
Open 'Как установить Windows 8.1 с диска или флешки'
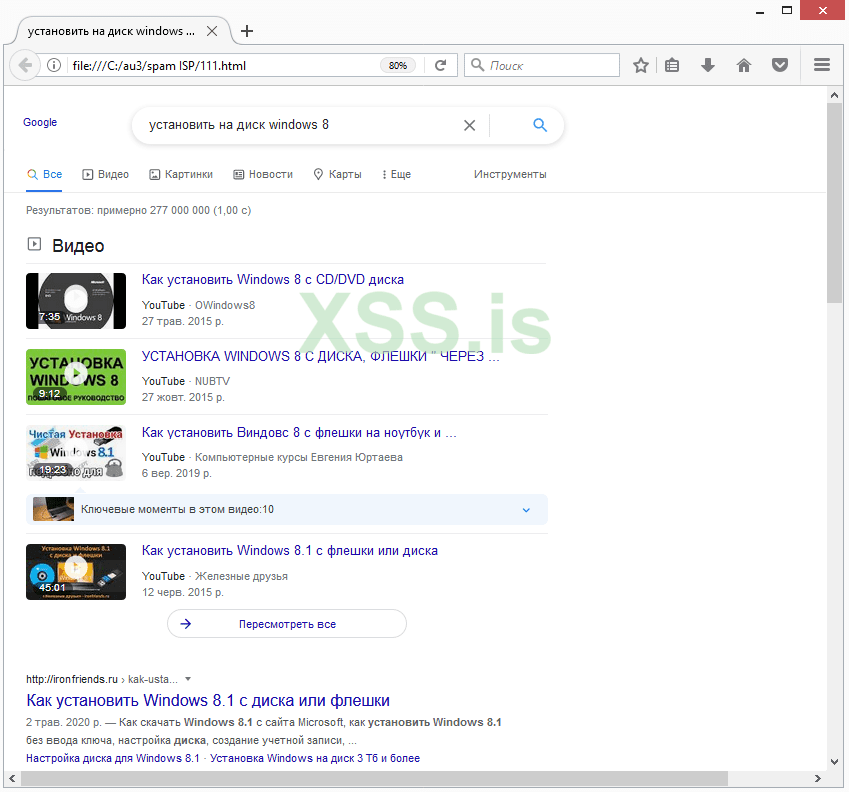pos(208,701)
